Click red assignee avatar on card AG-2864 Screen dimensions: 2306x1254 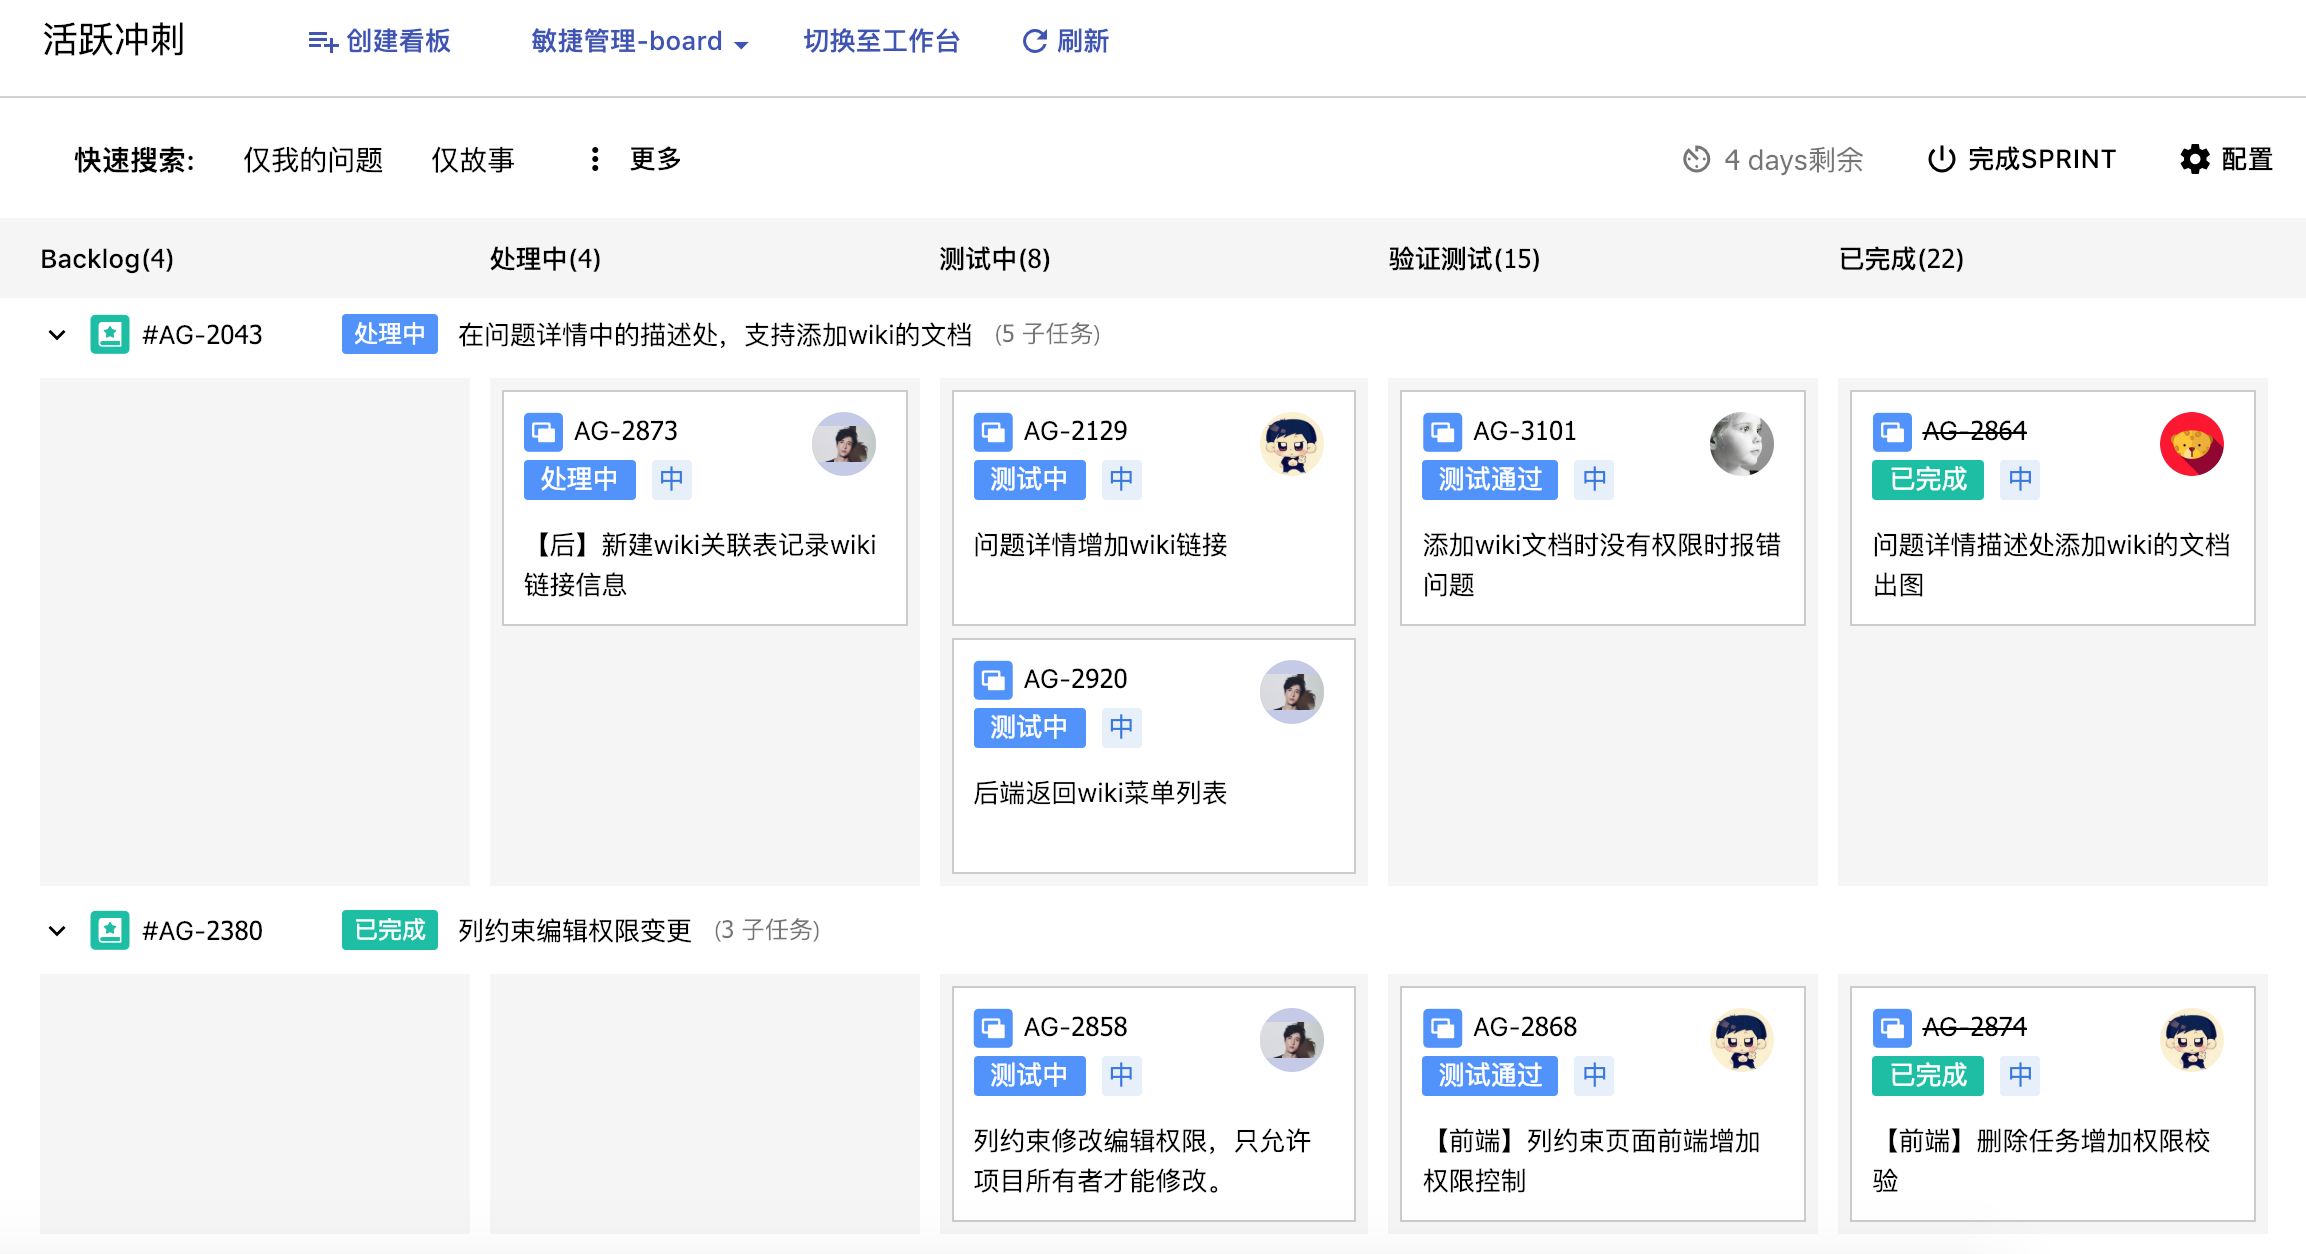pos(2191,444)
